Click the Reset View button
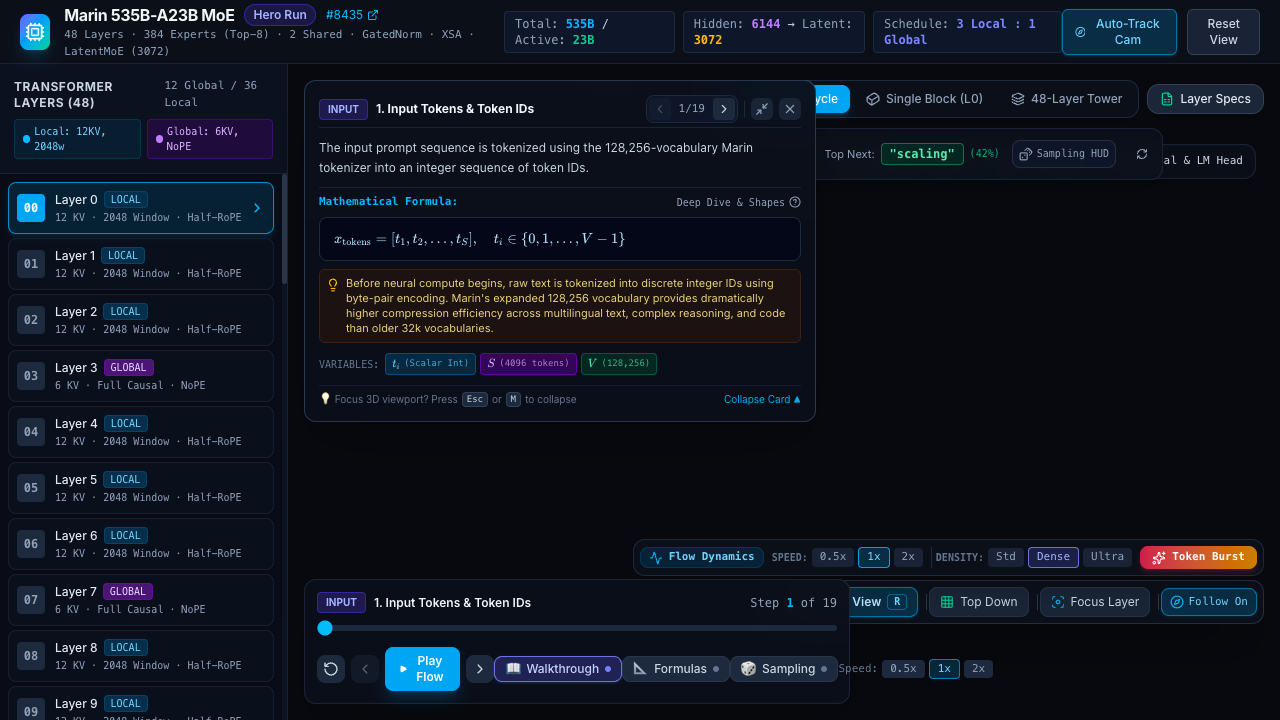 (x=1223, y=32)
